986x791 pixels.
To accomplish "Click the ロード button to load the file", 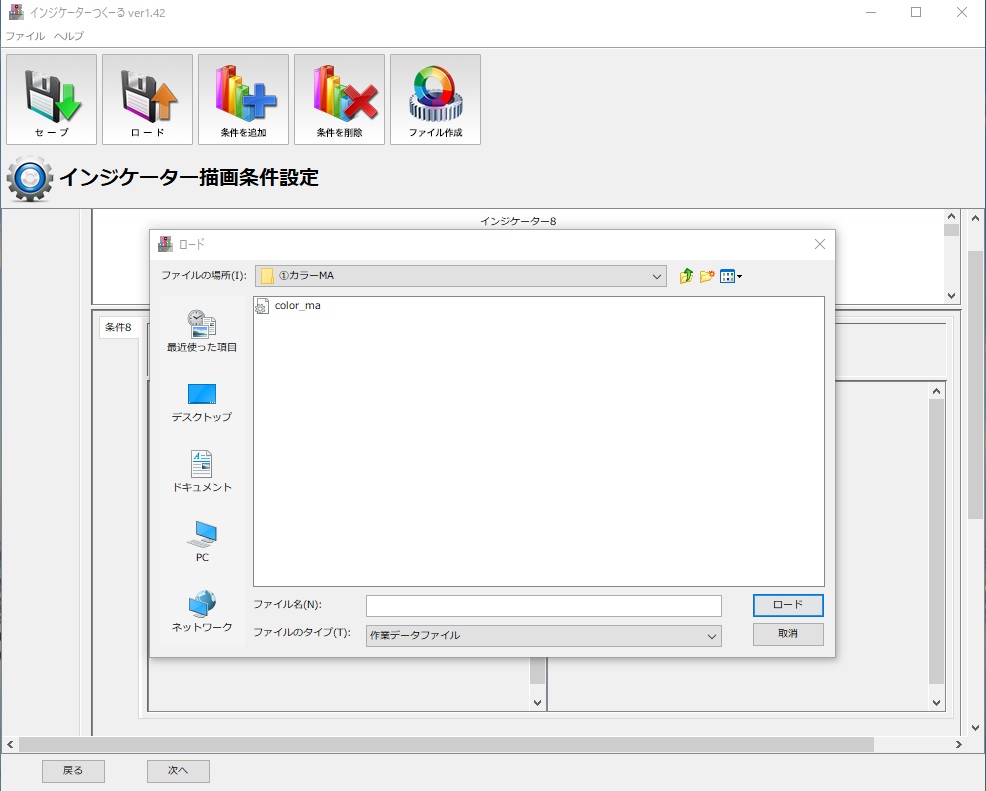I will [787, 605].
